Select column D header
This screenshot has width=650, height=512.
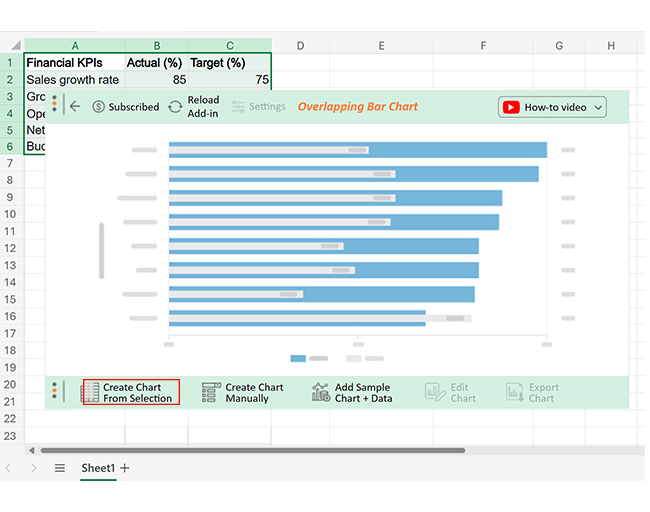[301, 46]
